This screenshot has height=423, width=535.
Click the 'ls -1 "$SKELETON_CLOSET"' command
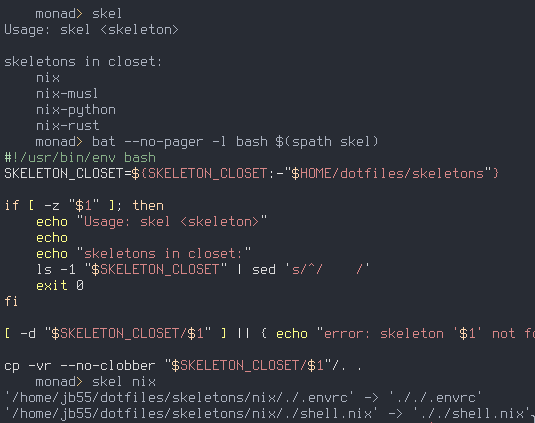click(x=131, y=269)
